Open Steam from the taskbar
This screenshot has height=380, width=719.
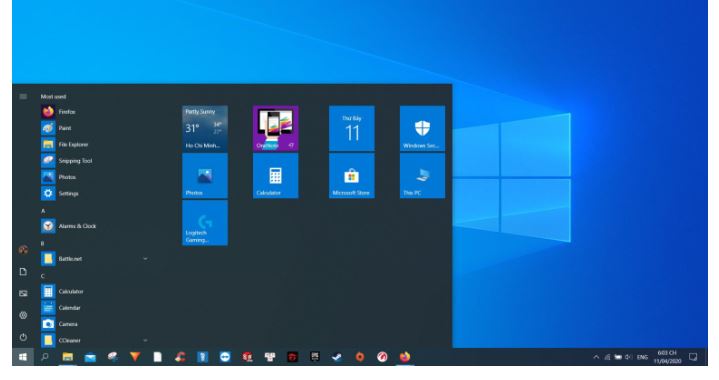337,357
